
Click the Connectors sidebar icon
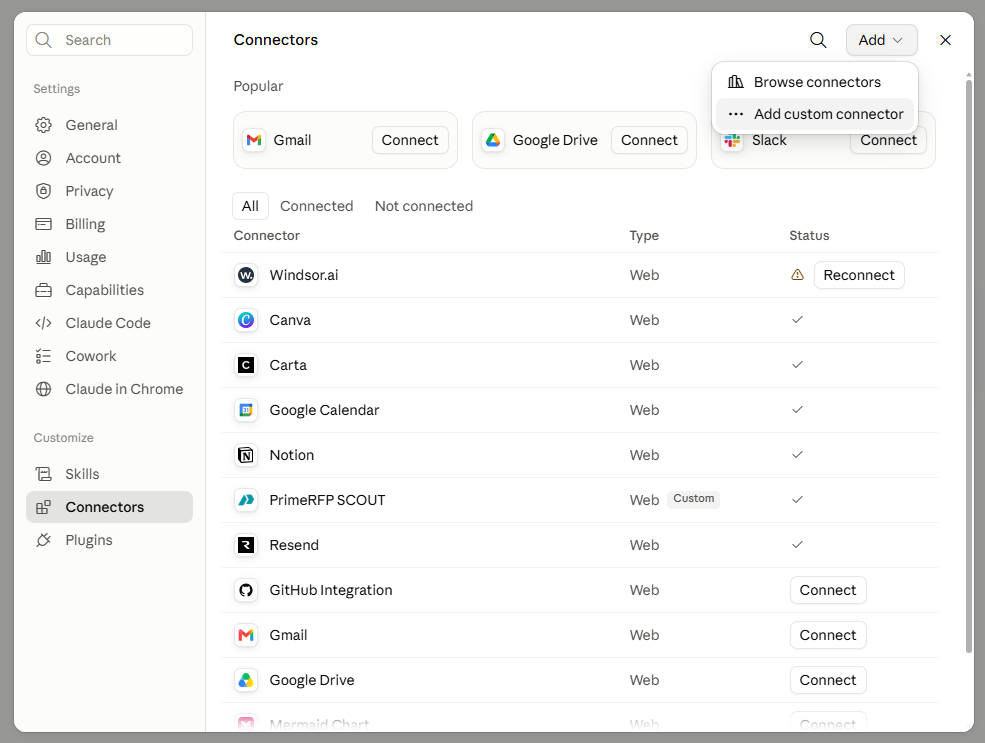tap(43, 507)
